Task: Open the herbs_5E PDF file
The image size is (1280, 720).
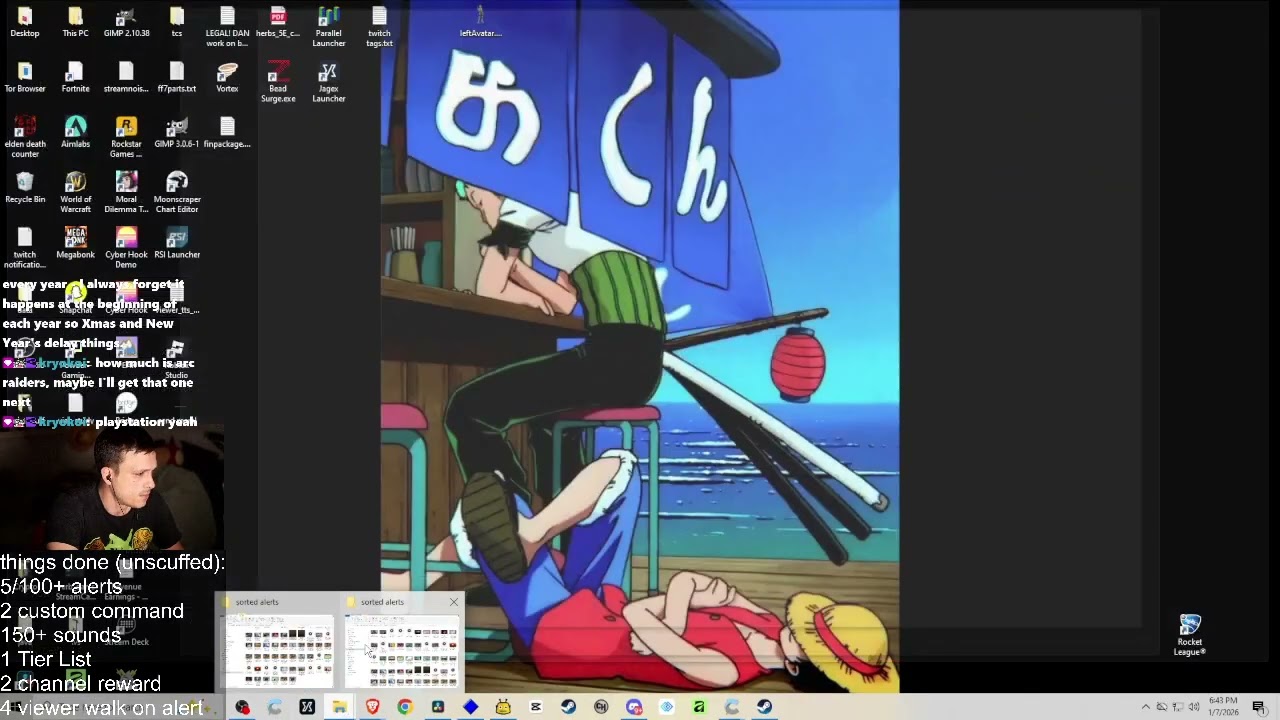Action: point(278,22)
